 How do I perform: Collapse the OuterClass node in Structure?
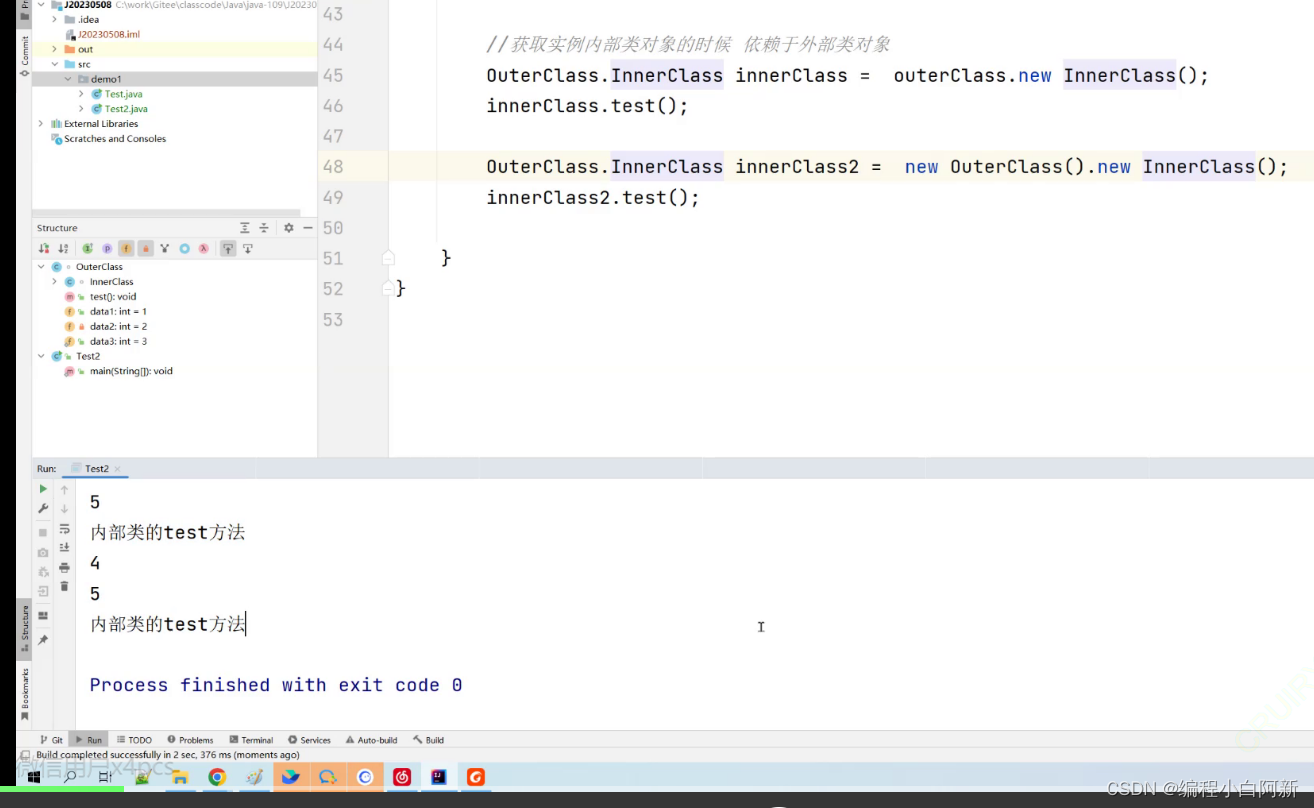pyautogui.click(x=41, y=267)
